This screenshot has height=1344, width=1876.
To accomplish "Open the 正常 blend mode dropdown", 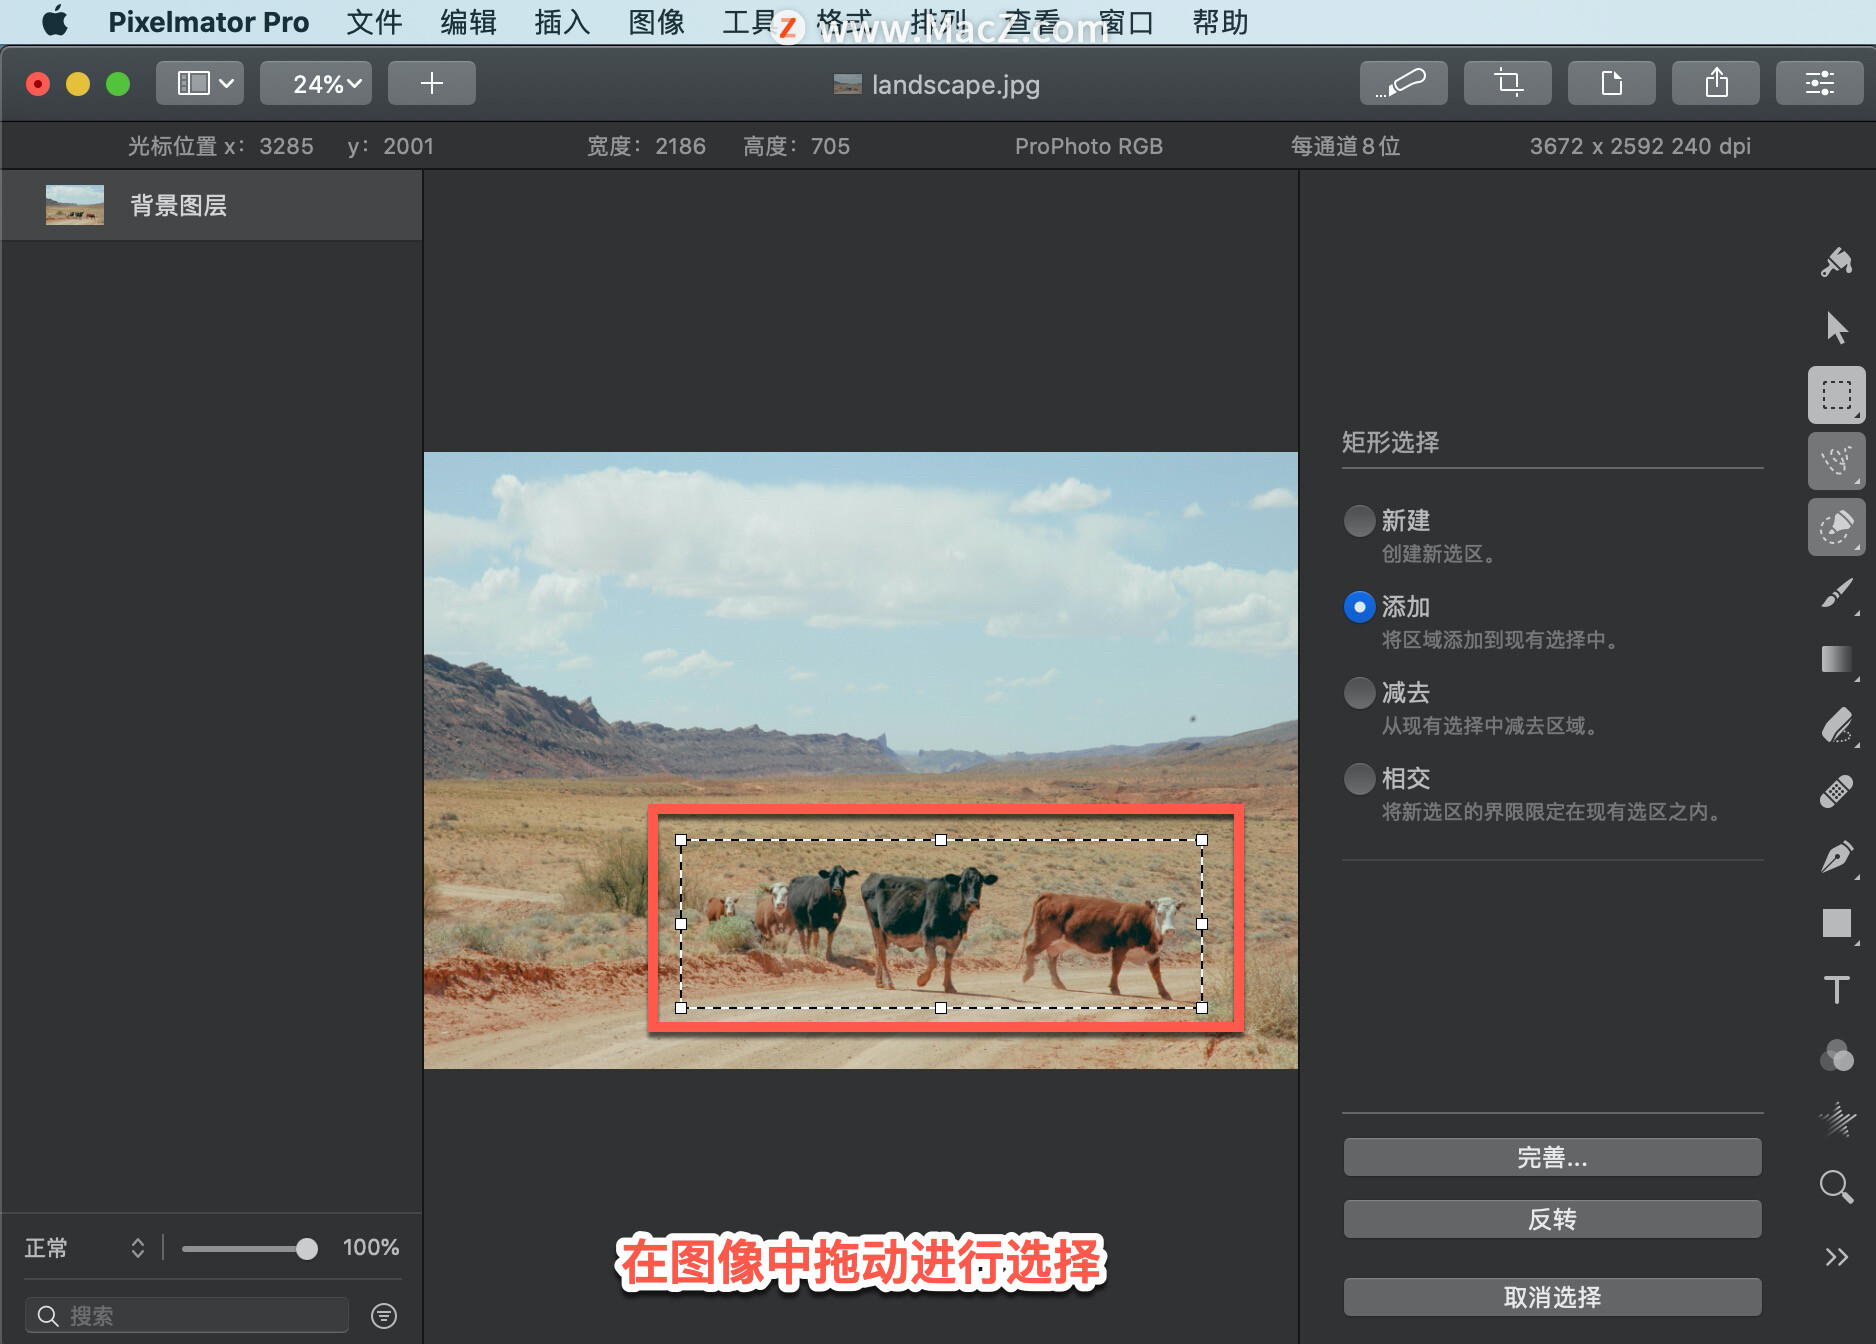I will coord(85,1247).
